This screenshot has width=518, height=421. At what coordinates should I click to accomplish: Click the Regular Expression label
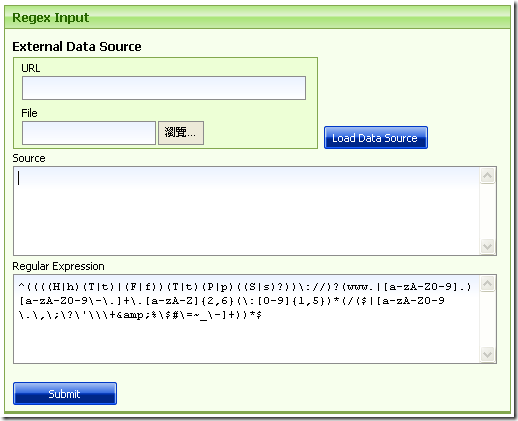[x=58, y=266]
